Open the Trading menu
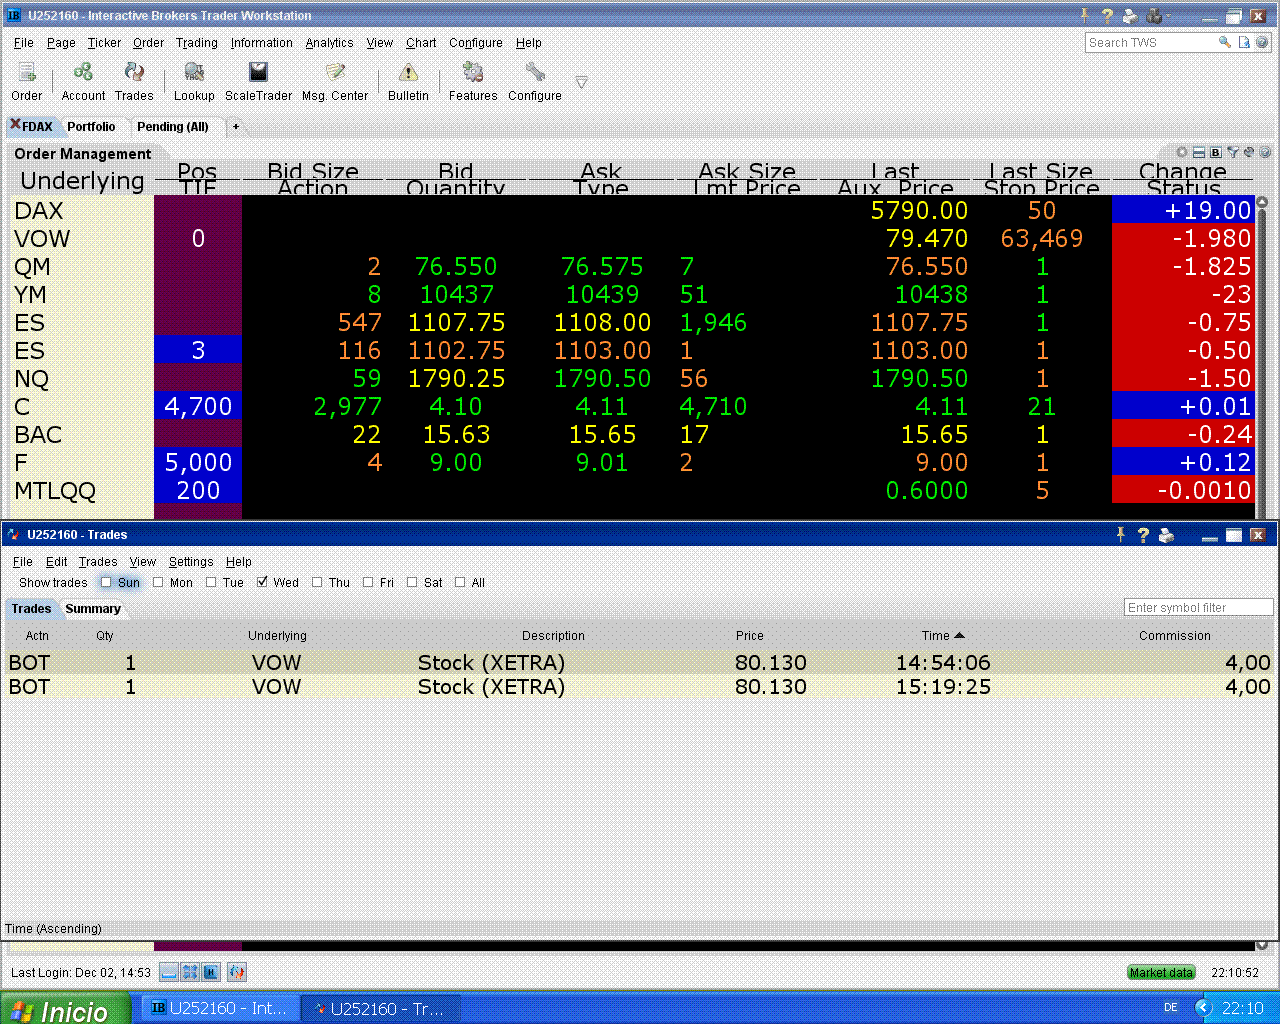Image resolution: width=1280 pixels, height=1024 pixels. [197, 43]
